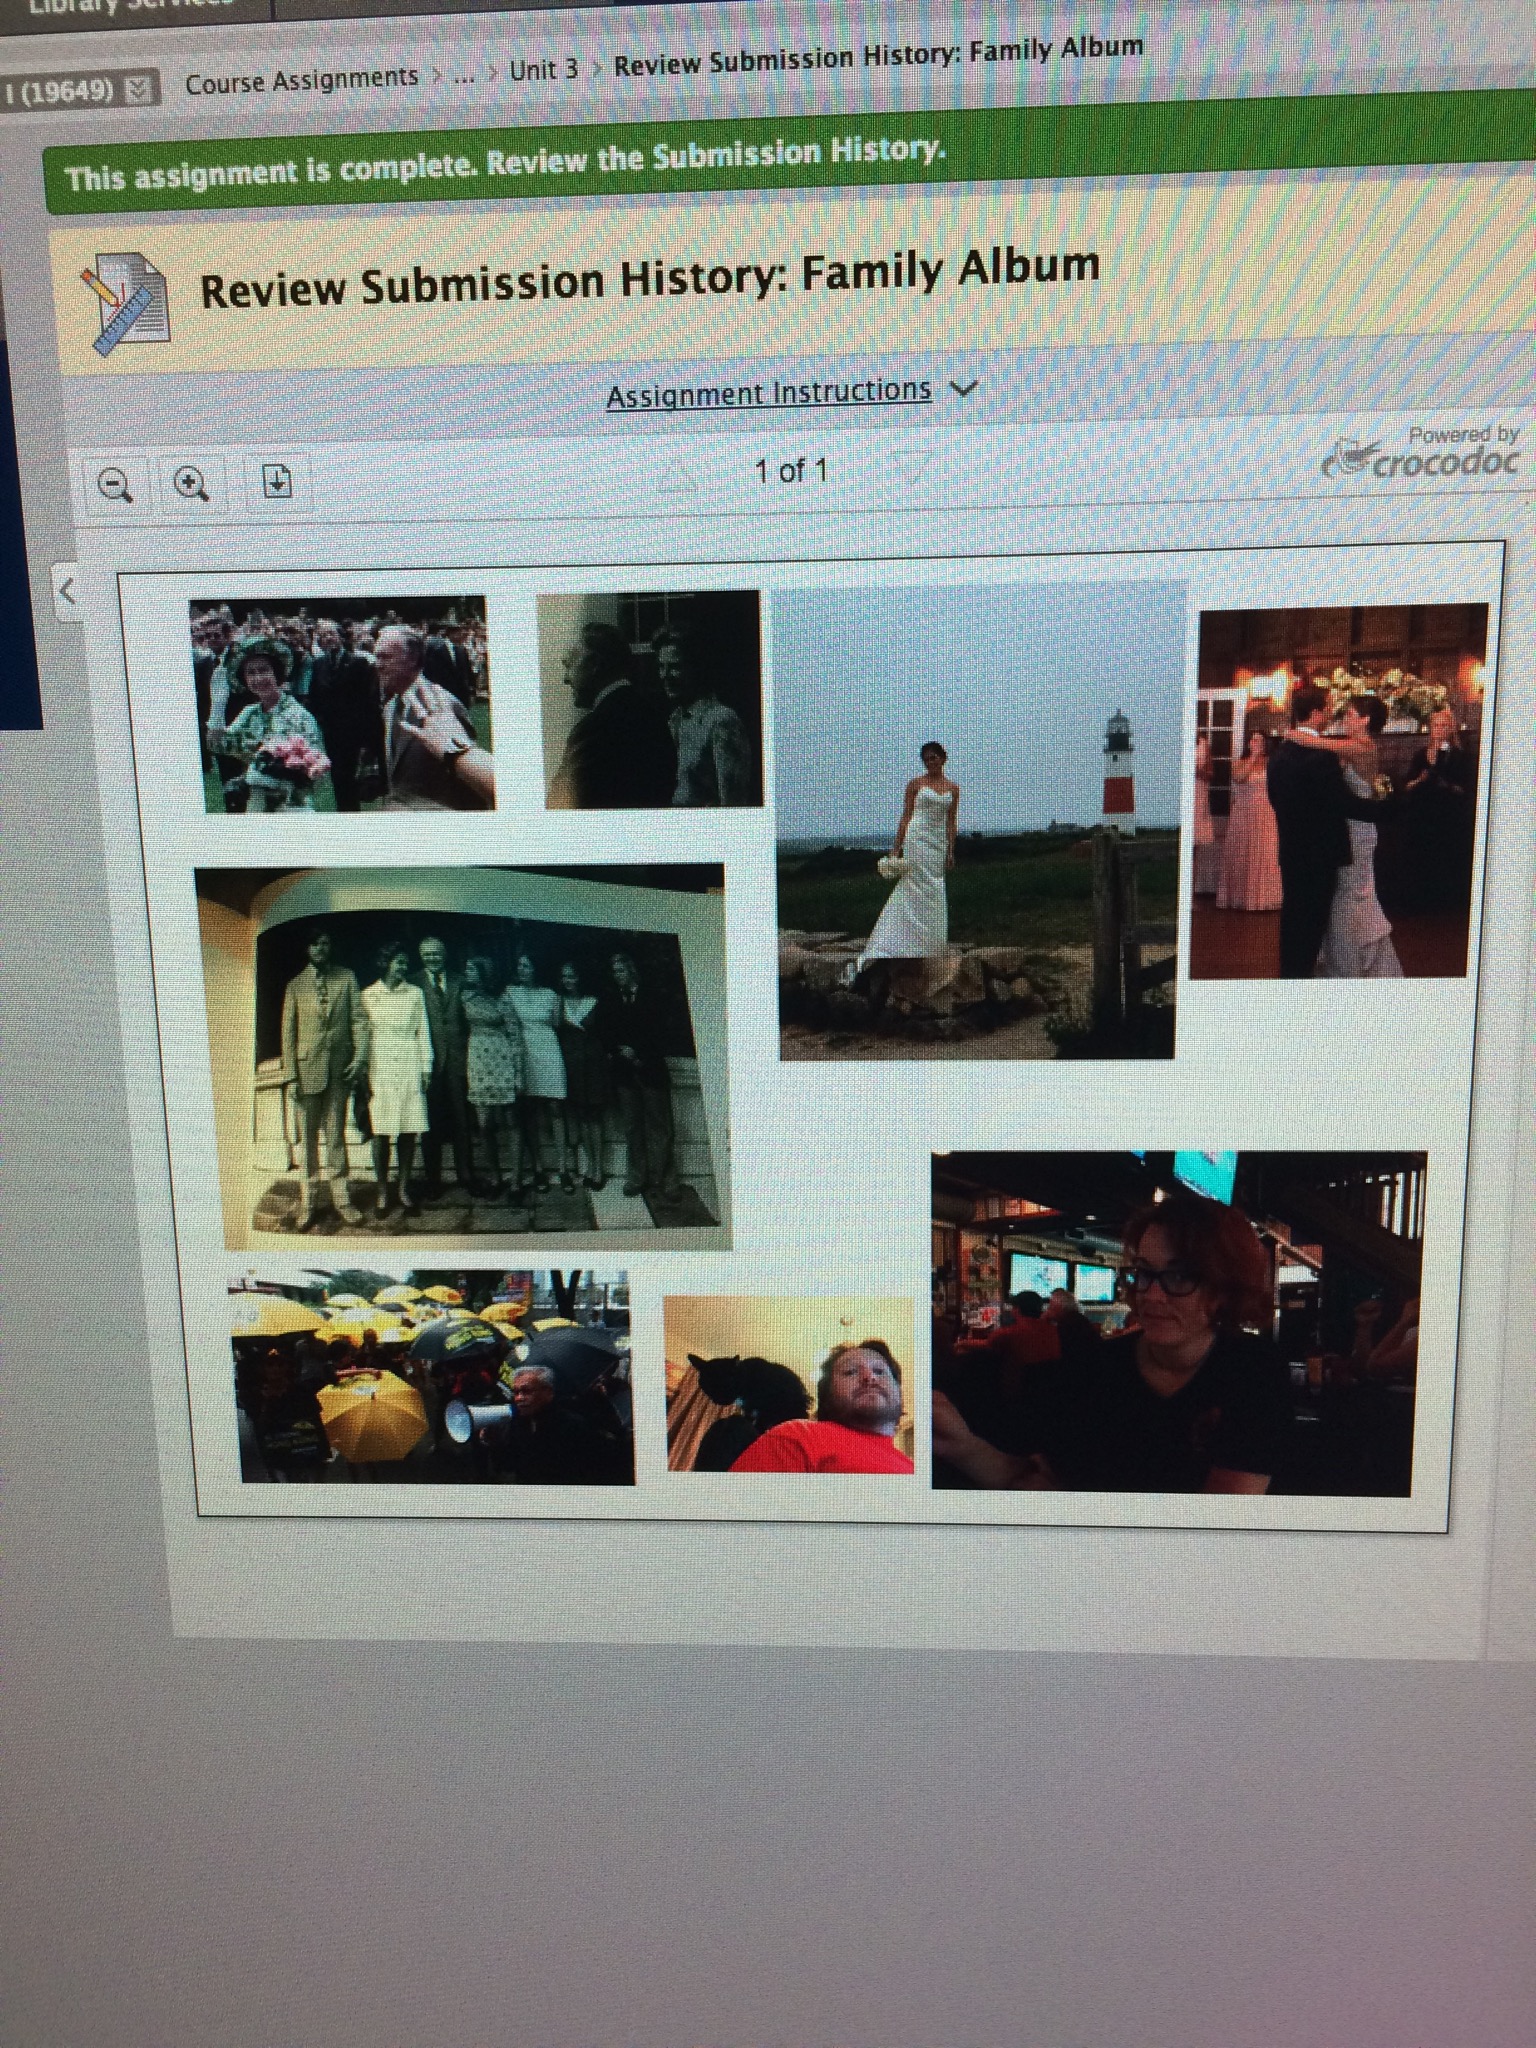The width and height of the screenshot is (1536, 2048).
Task: Click the black-and-white family group photo
Action: (462, 1056)
